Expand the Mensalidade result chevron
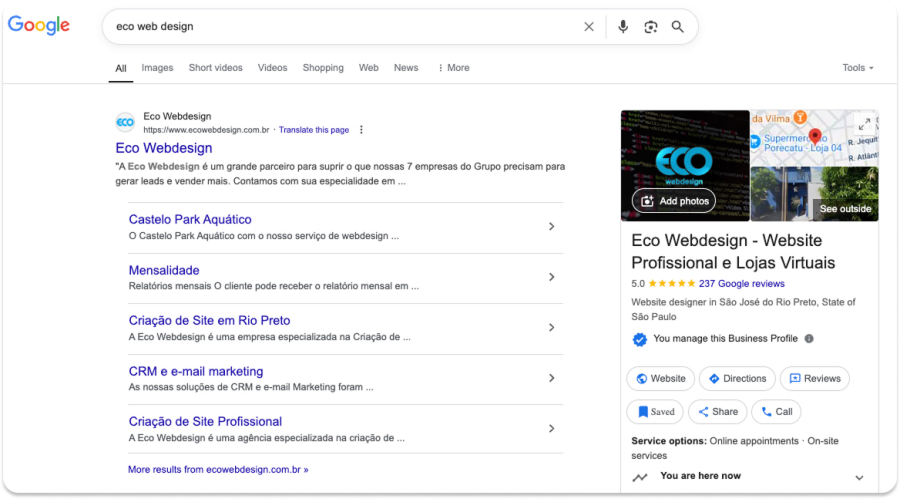This screenshot has height=499, width=900. click(x=551, y=277)
